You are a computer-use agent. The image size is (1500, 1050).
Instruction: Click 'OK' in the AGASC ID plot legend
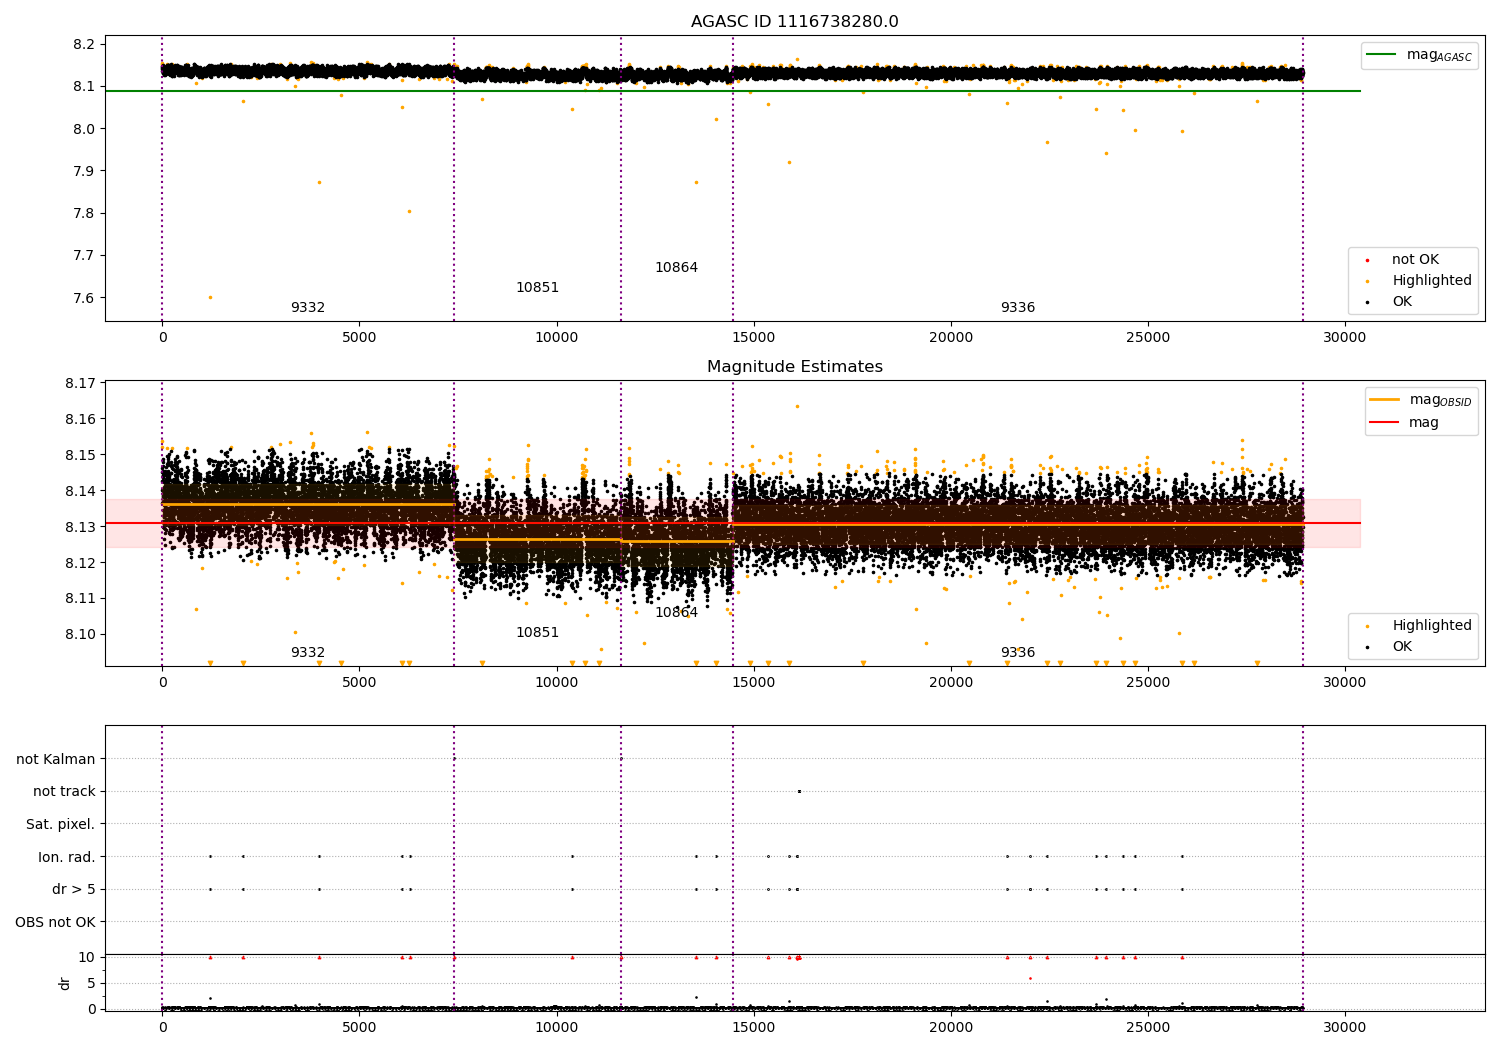click(x=1402, y=302)
